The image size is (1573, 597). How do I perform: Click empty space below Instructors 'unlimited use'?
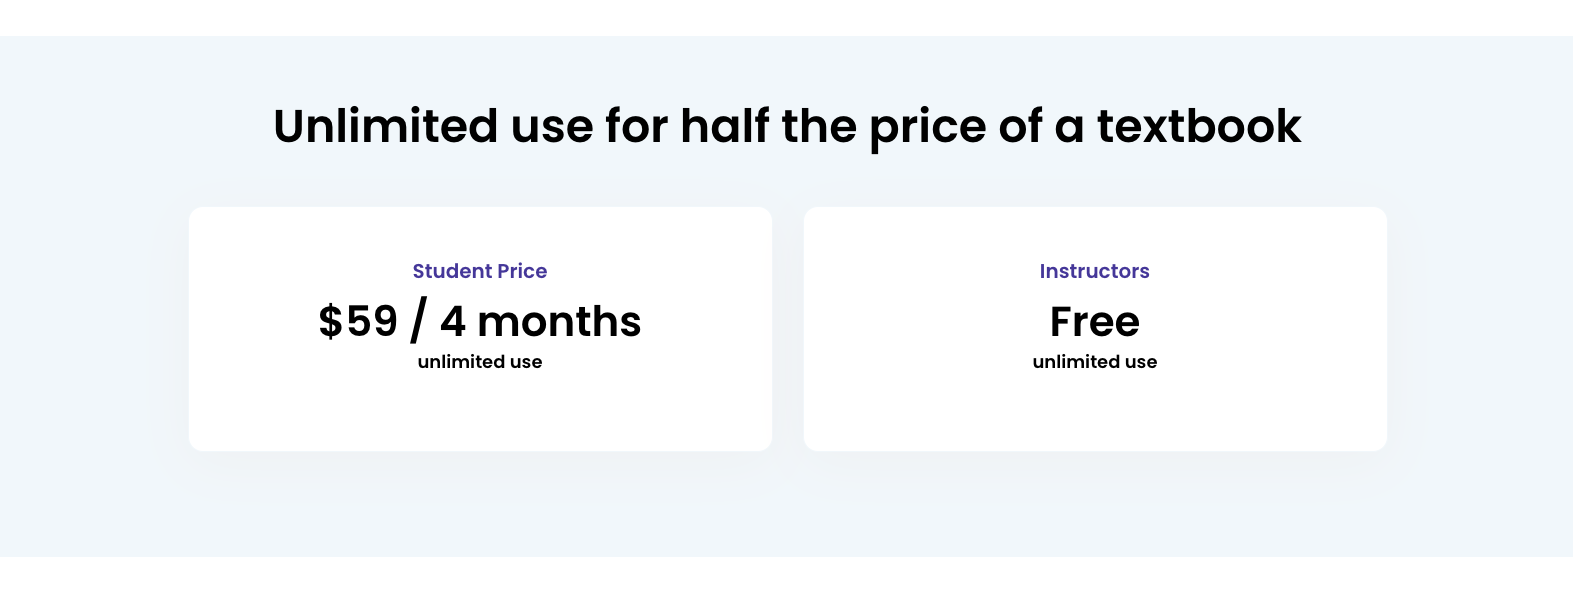pos(1095,412)
